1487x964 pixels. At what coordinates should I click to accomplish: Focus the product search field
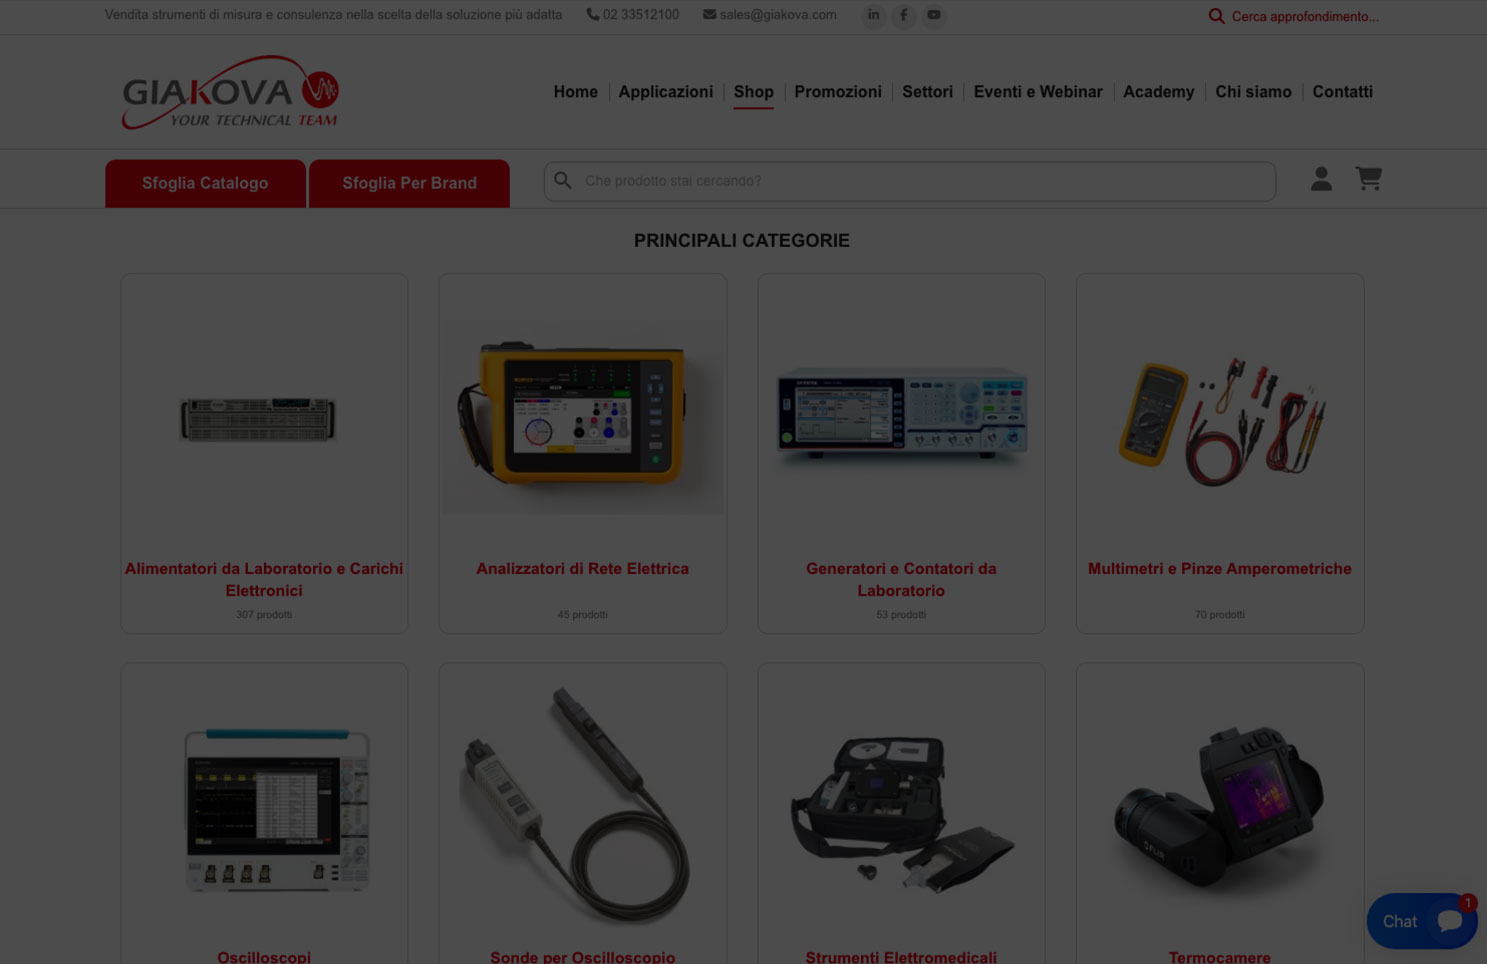click(x=920, y=181)
